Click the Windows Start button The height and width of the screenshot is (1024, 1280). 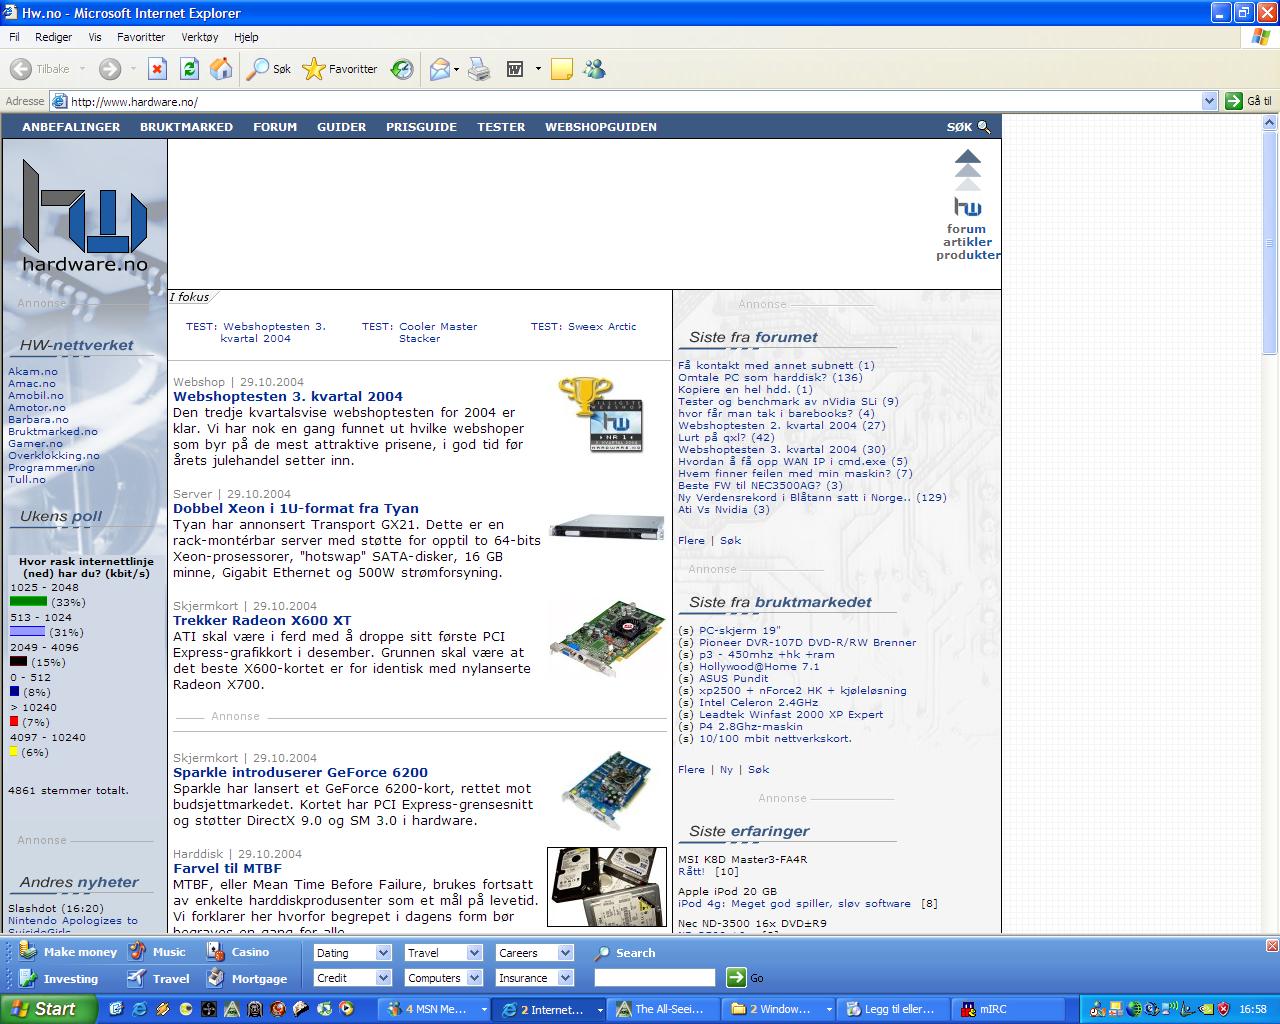click(x=48, y=1009)
